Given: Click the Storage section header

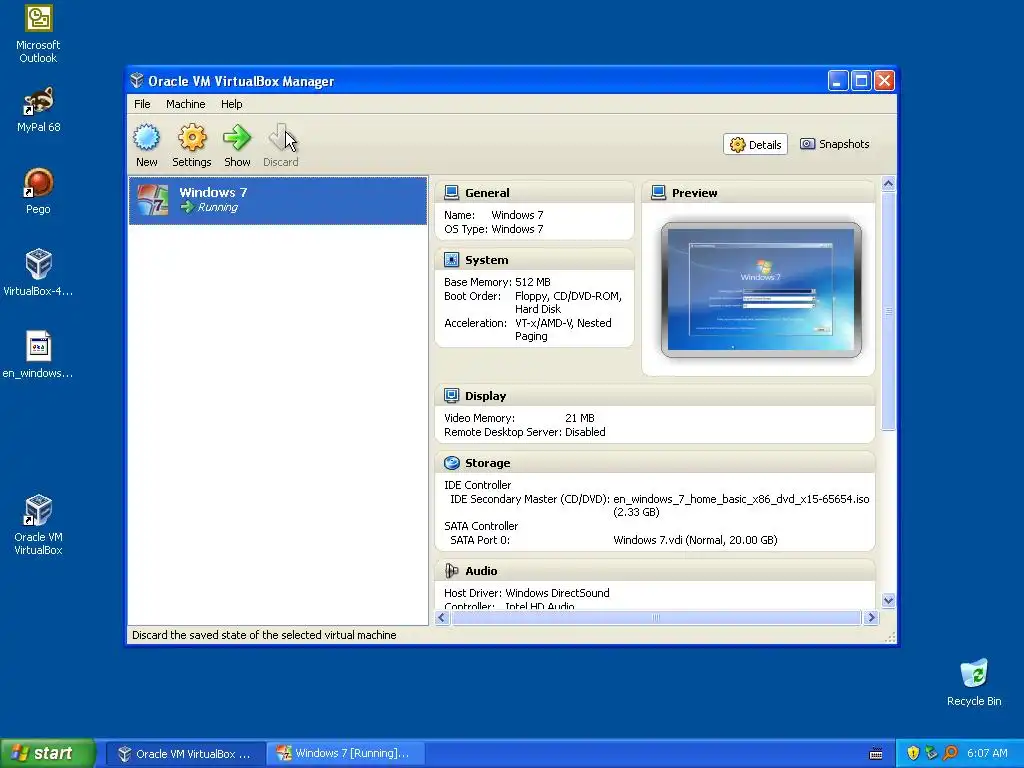Looking at the screenshot, I should pos(655,463).
